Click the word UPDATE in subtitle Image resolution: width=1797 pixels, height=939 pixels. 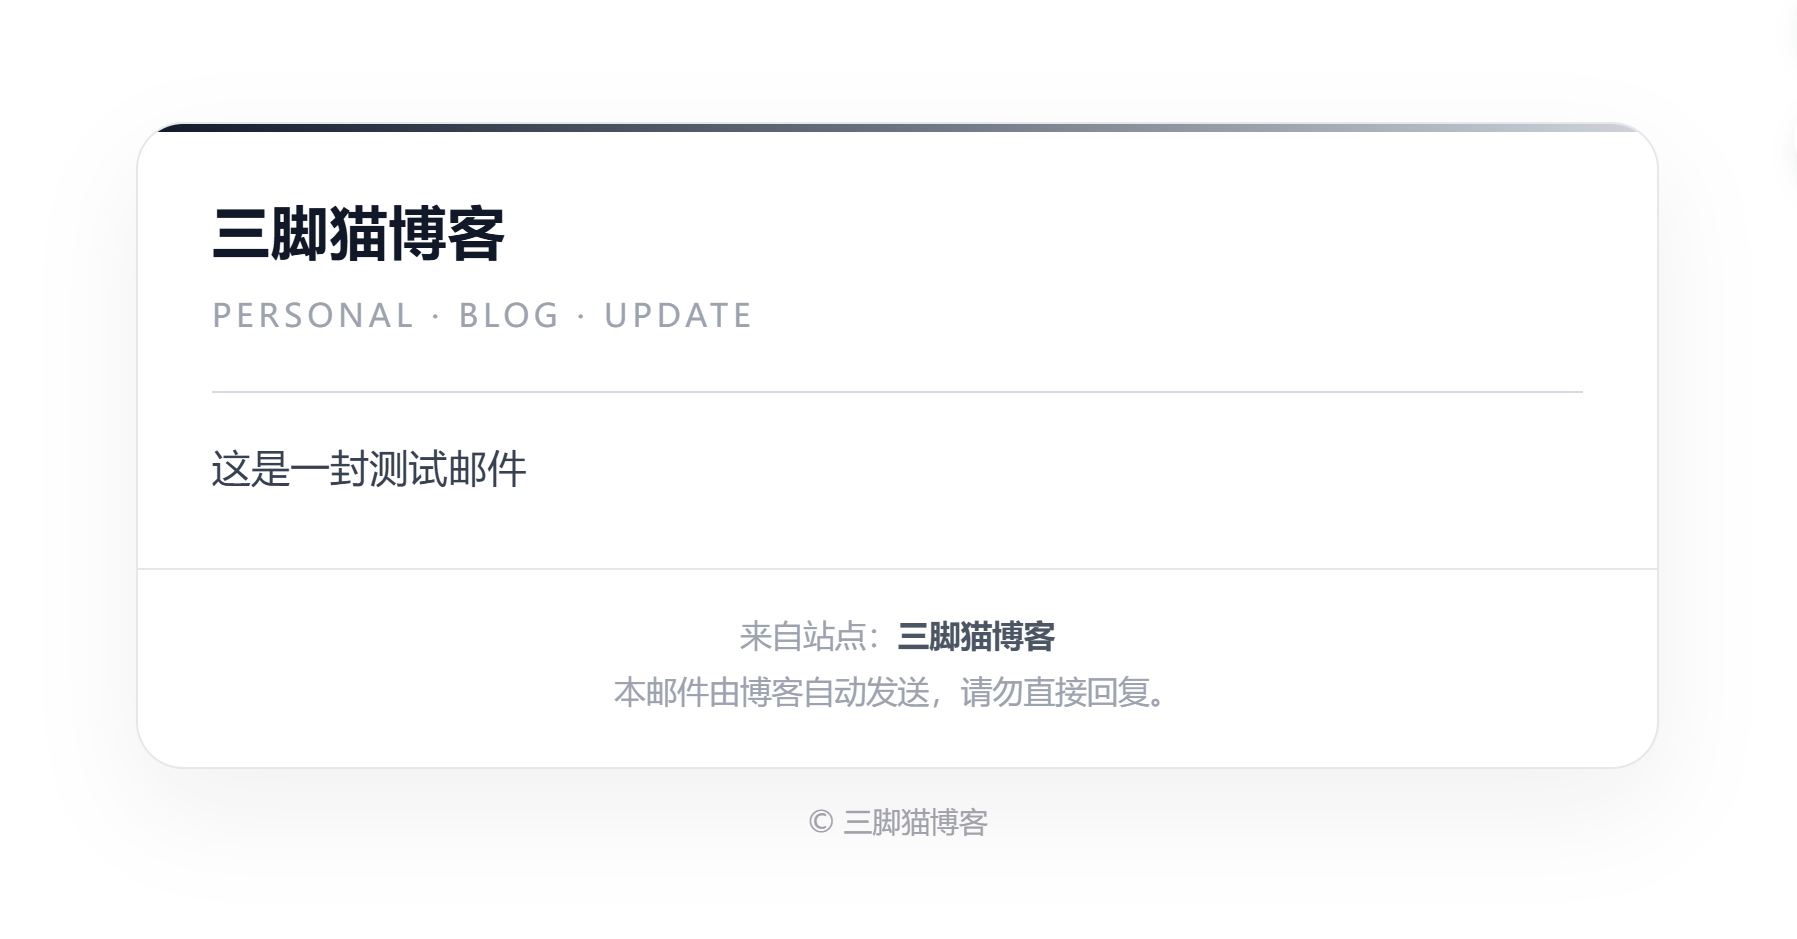pos(678,316)
